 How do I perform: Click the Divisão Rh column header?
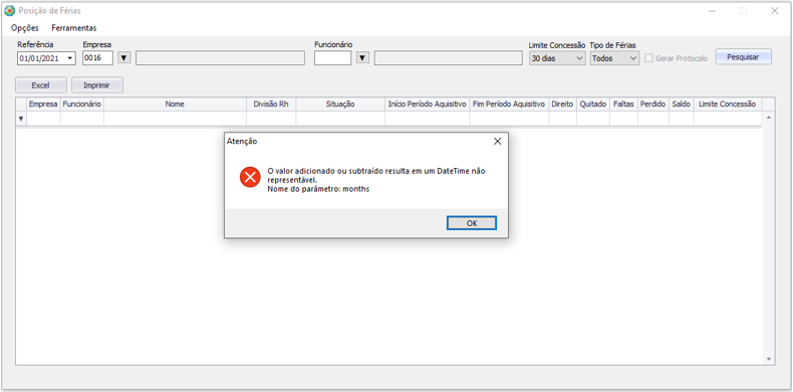(271, 104)
